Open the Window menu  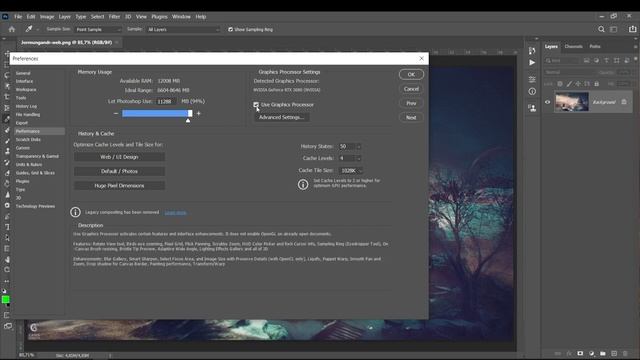point(181,17)
